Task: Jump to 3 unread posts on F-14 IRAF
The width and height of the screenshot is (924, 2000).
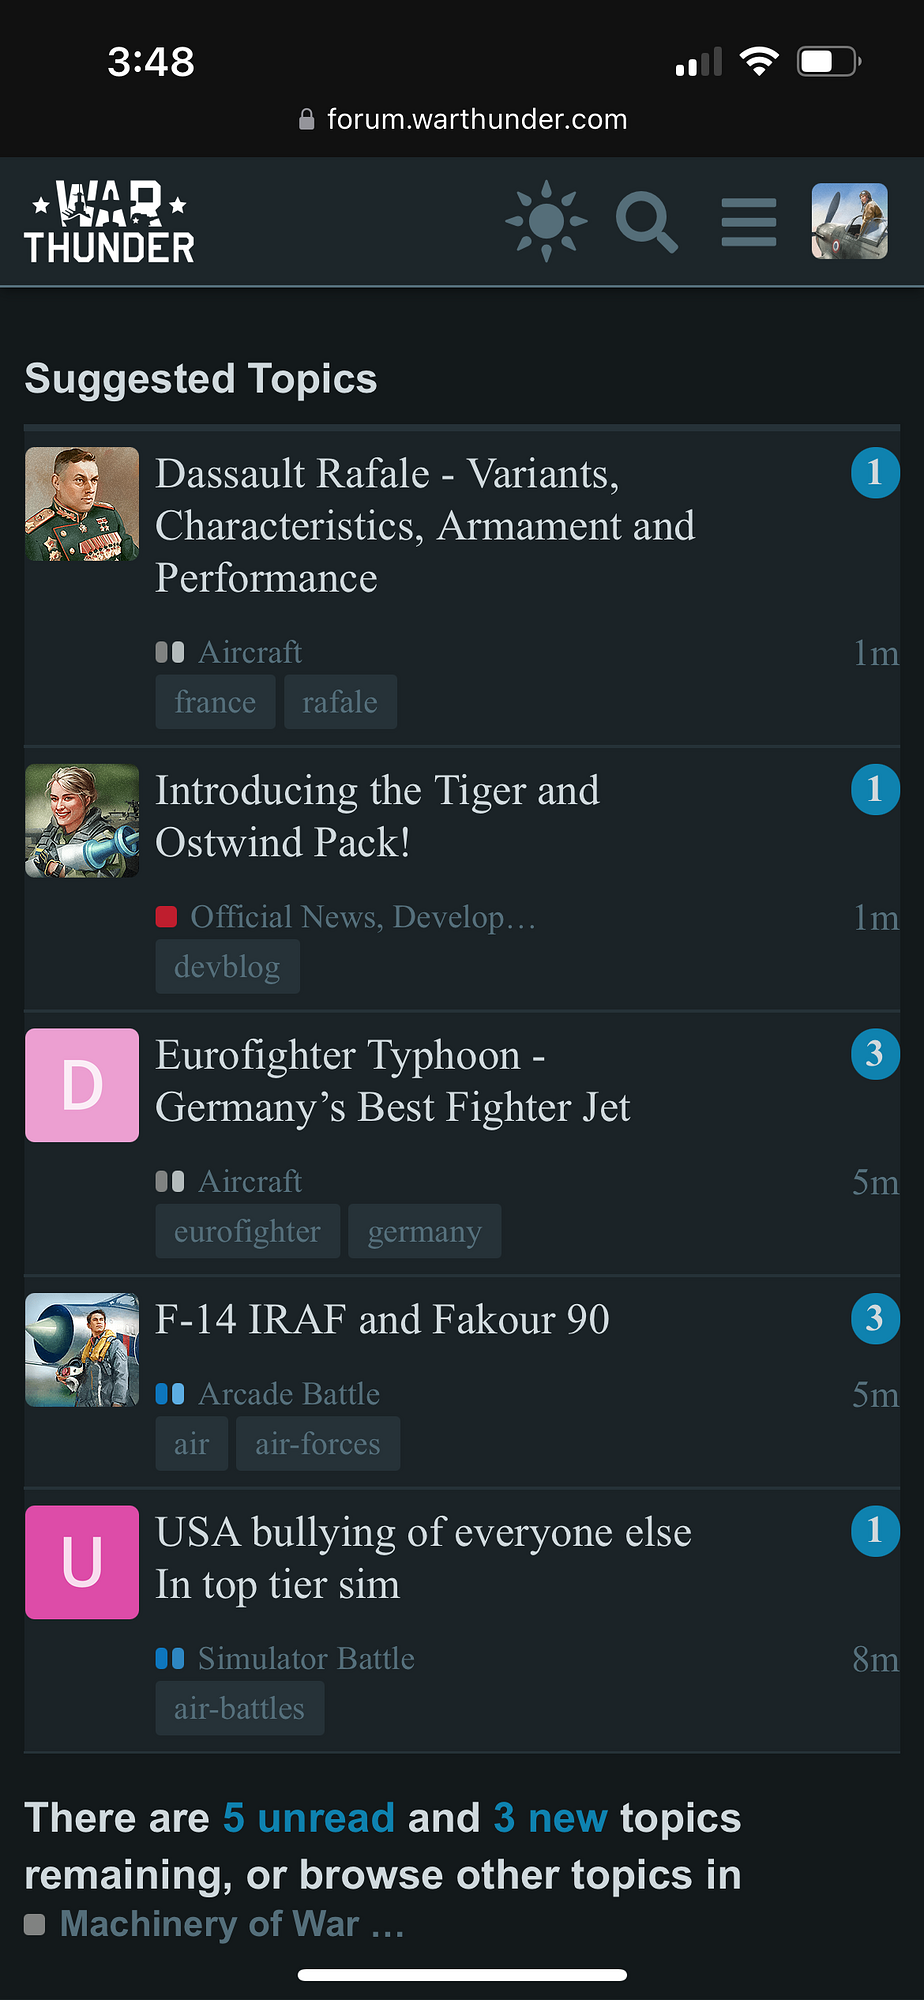Action: (875, 1319)
